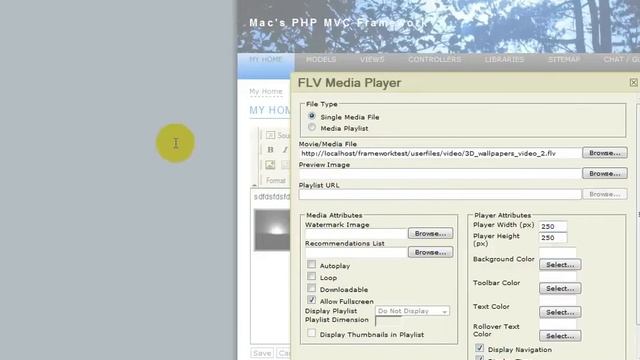This screenshot has width=640, height=360.
Task: Uncheck Display Navigation checkbox
Action: point(479,348)
